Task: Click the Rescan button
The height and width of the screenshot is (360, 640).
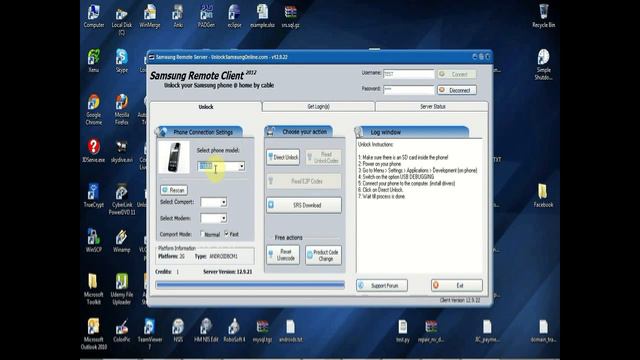Action: tap(174, 190)
